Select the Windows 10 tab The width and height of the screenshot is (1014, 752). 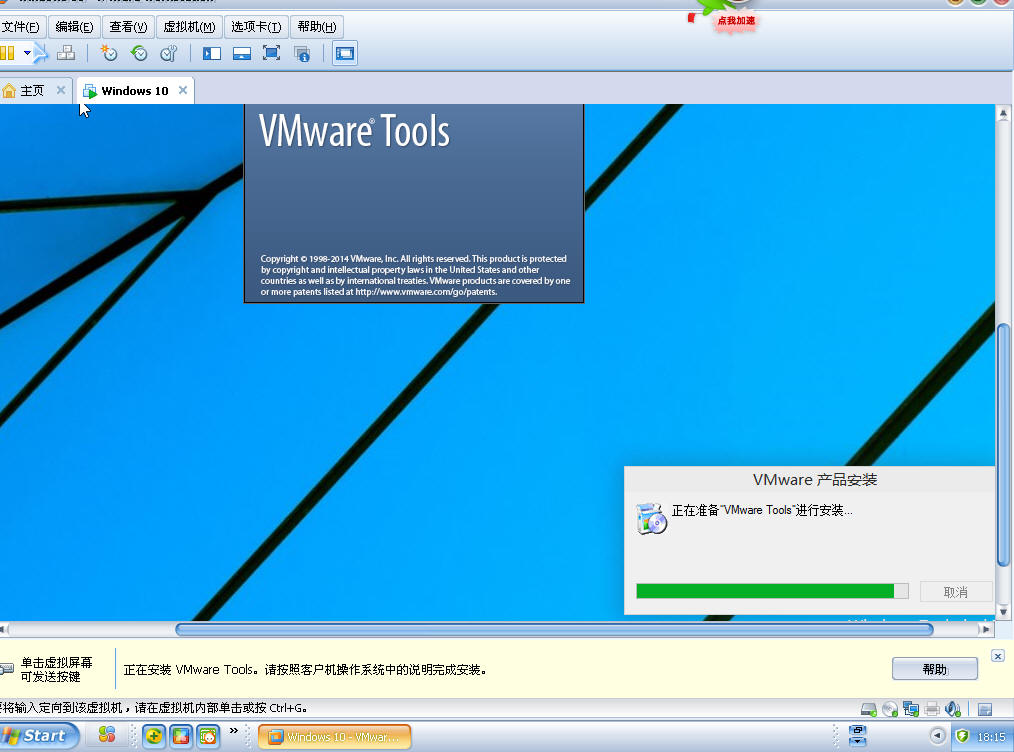click(x=135, y=91)
